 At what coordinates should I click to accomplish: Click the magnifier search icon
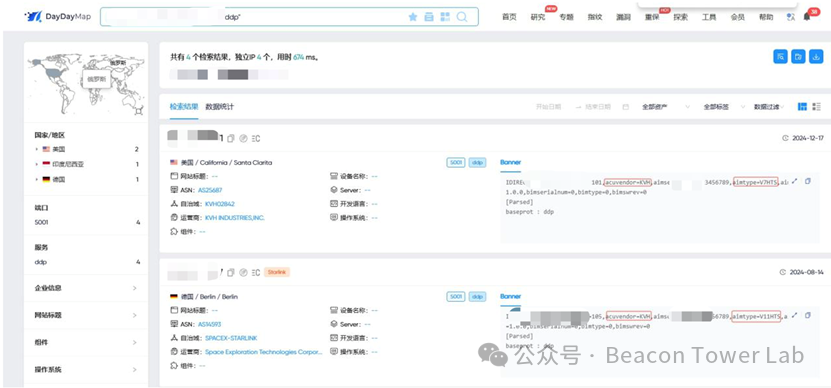[462, 17]
